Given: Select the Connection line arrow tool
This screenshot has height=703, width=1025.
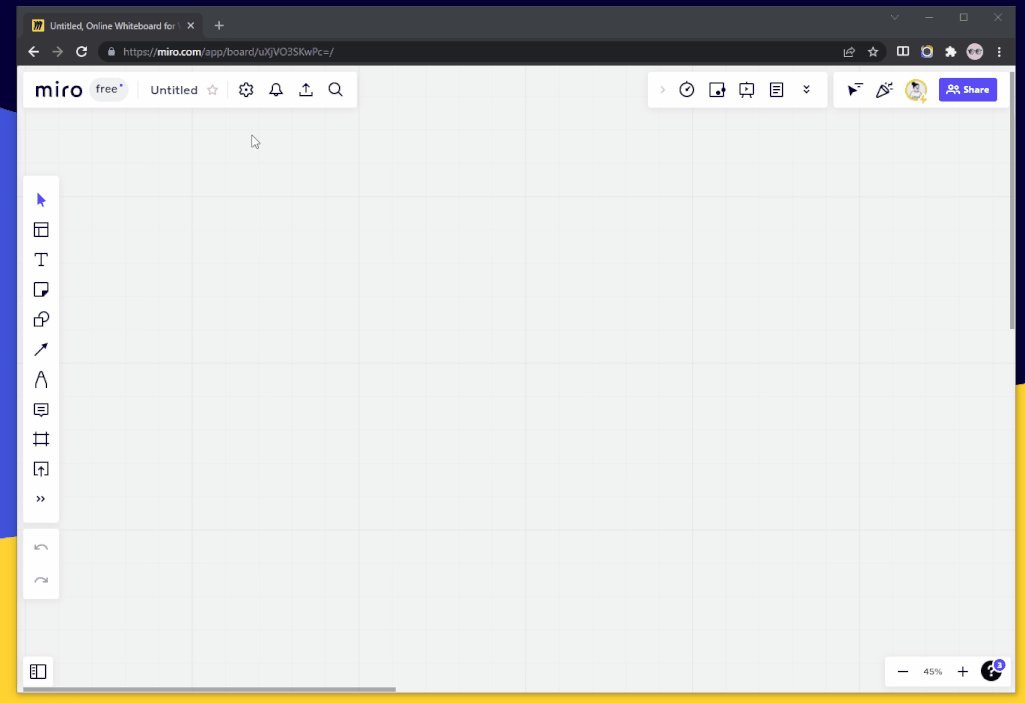Looking at the screenshot, I should coord(41,349).
